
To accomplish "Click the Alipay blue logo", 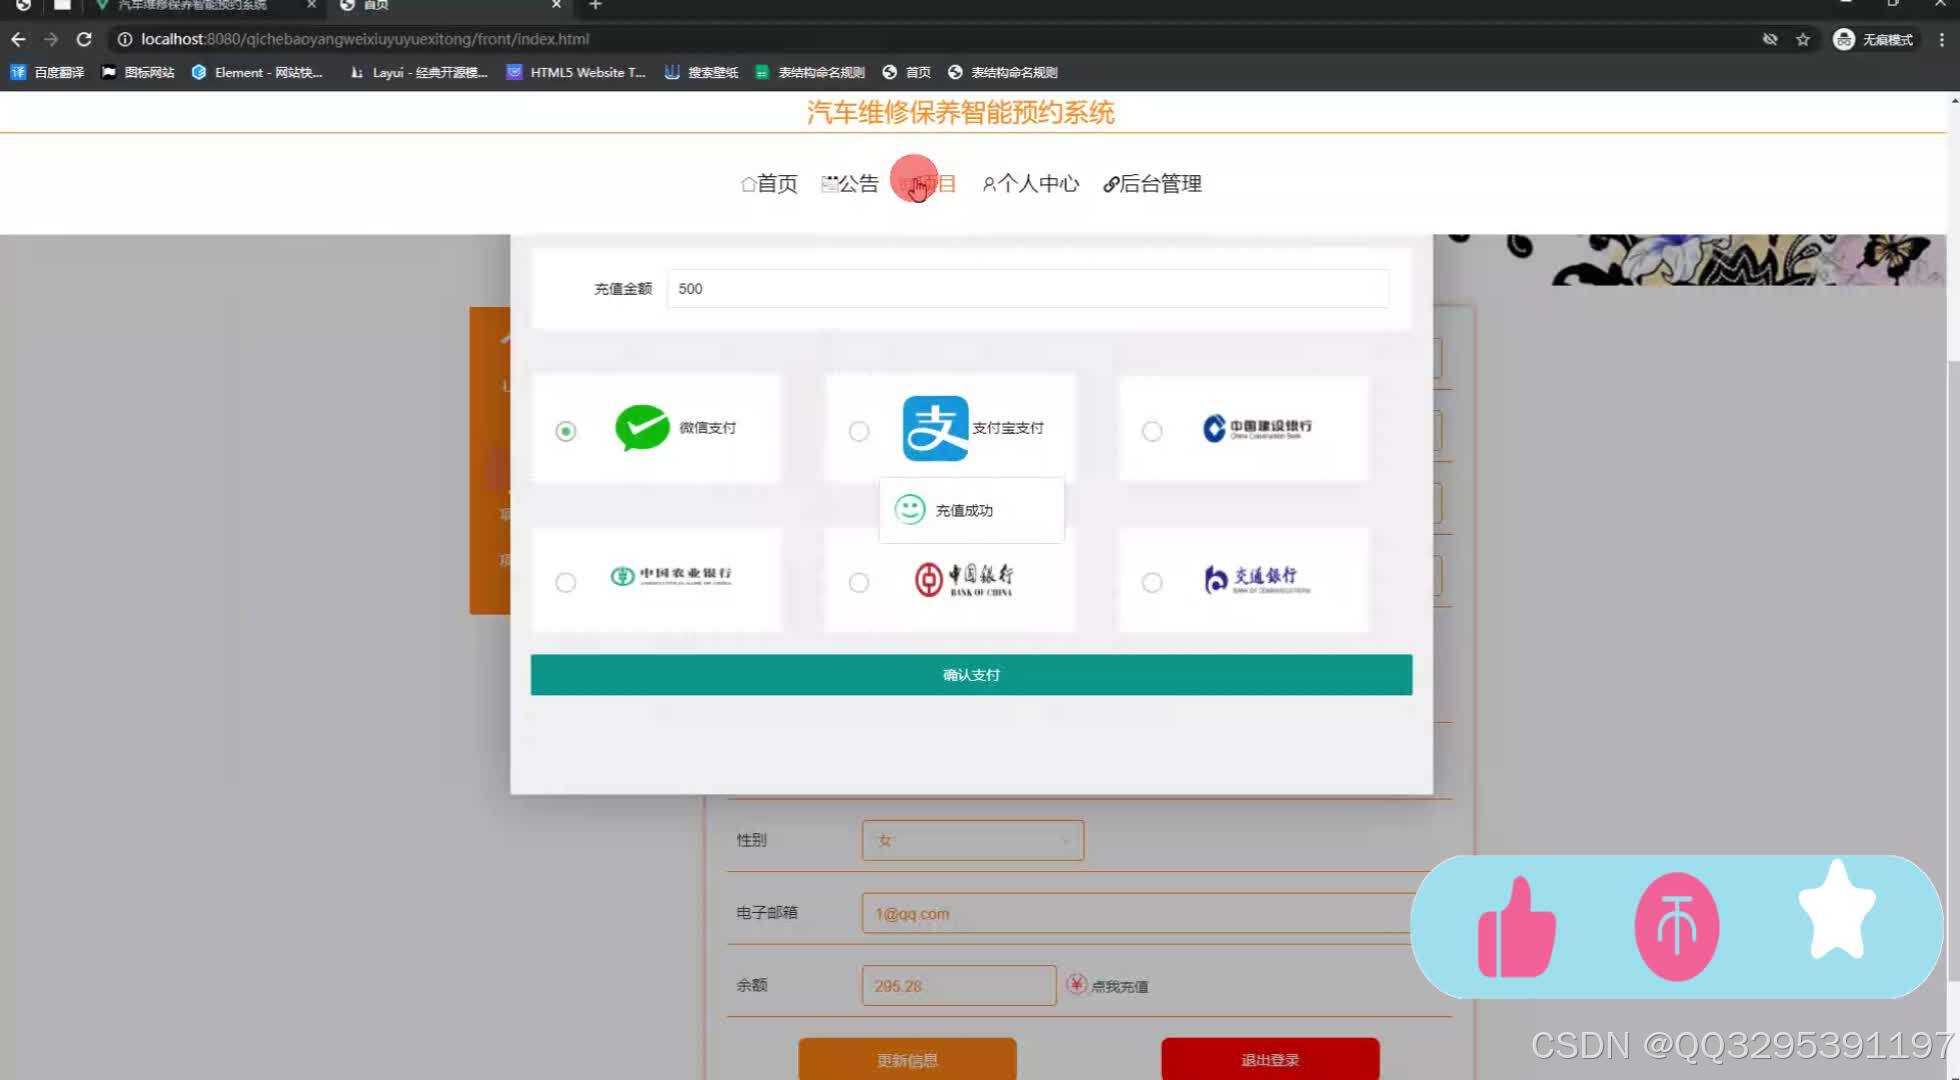I will pyautogui.click(x=935, y=428).
